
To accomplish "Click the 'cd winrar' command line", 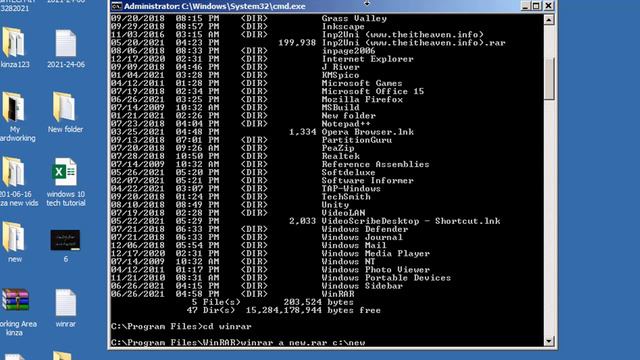I will click(x=181, y=327).
